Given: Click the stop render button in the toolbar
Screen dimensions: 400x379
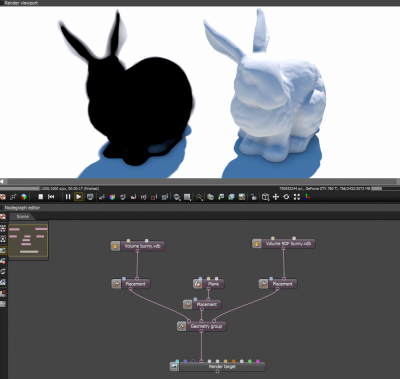Looking at the screenshot, I should pos(41,197).
